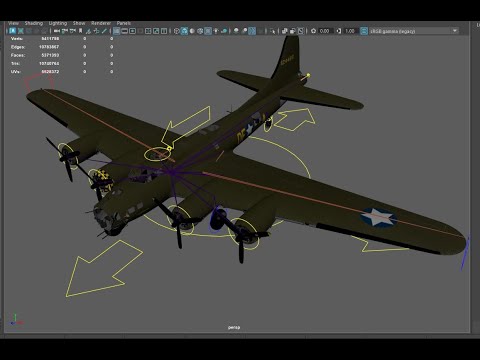
Task: Activate the Grease Pencil tool icon
Action: [x=104, y=31]
